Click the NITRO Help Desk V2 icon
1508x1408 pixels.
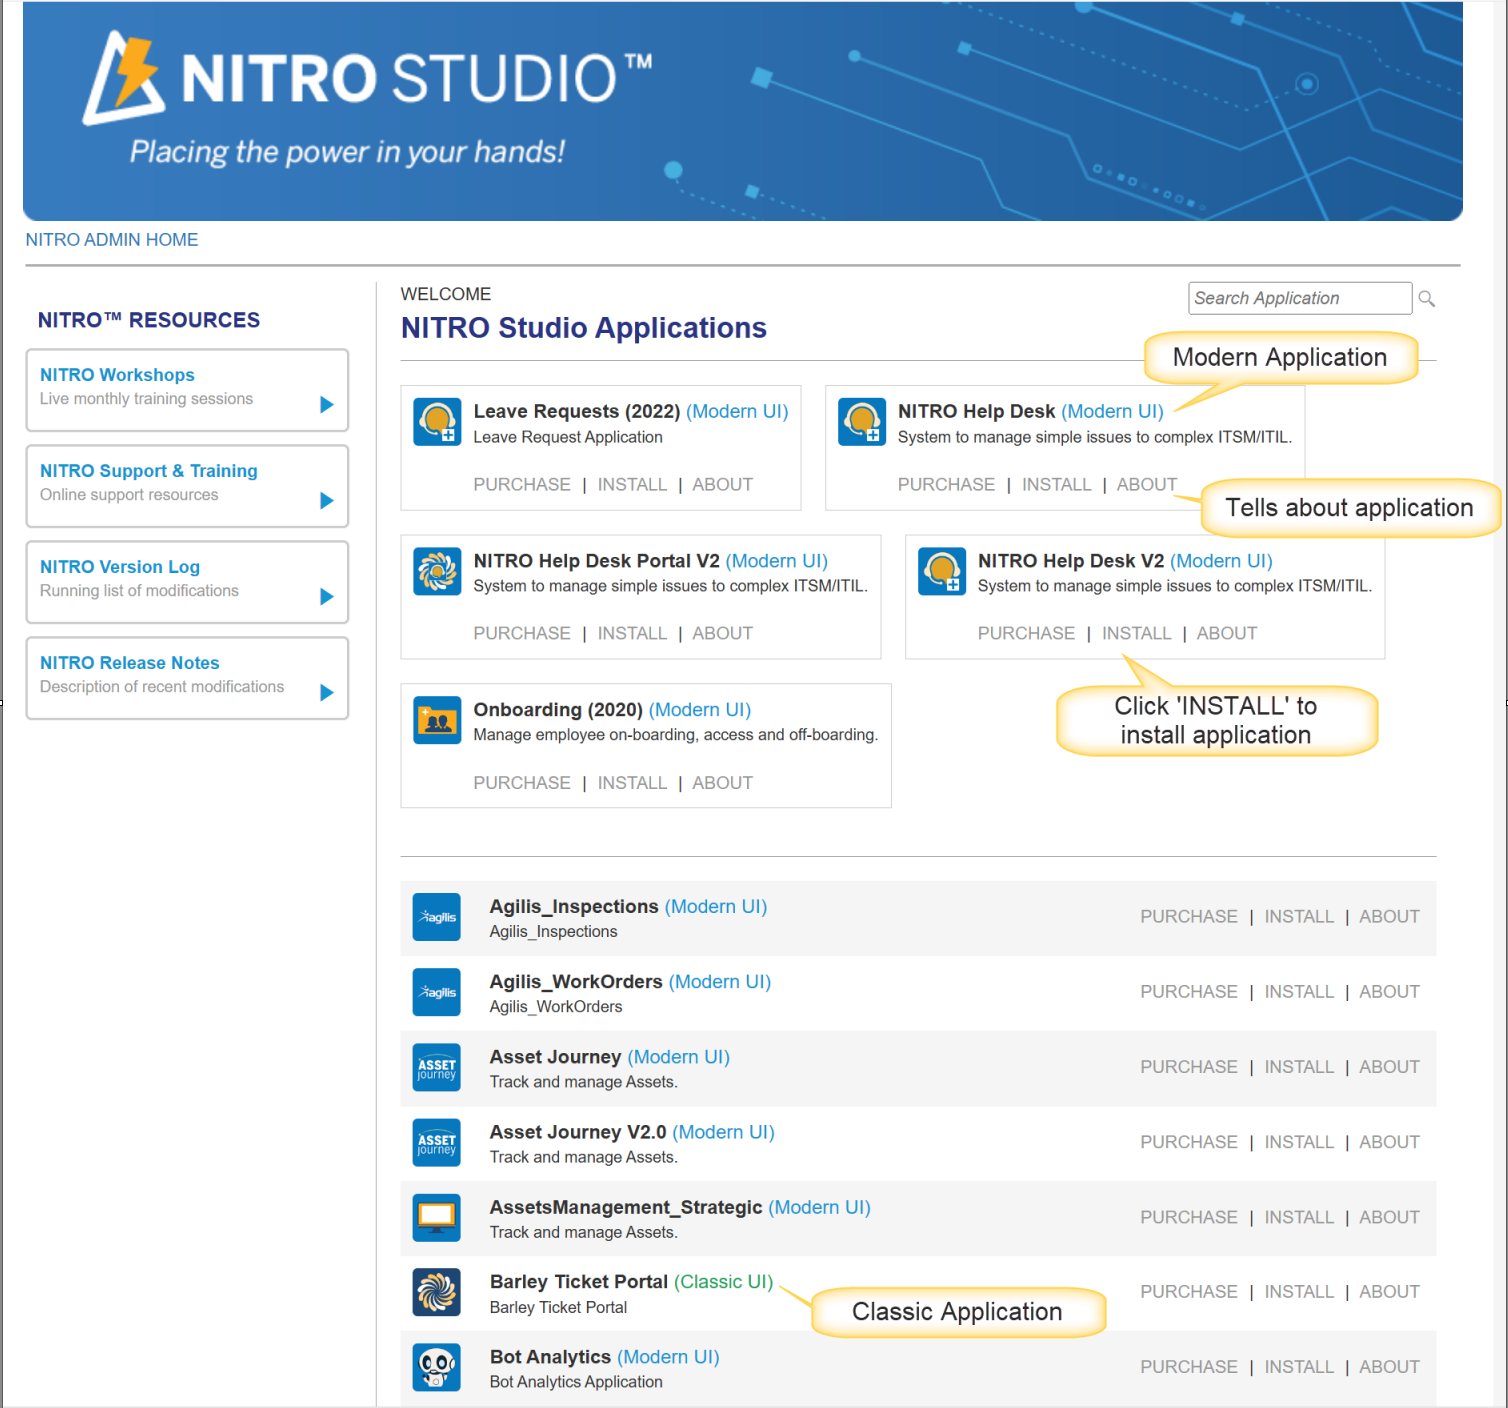pos(942,571)
